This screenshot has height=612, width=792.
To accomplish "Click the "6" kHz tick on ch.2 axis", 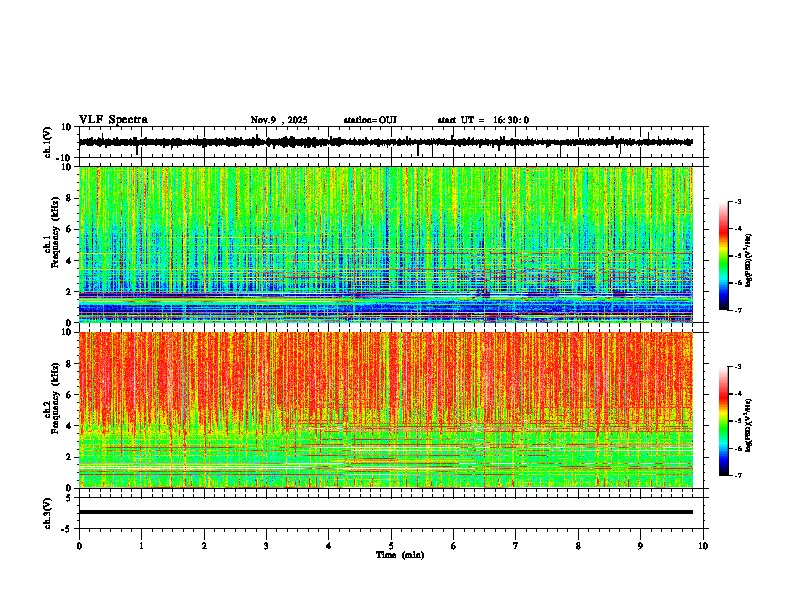I will click(69, 394).
